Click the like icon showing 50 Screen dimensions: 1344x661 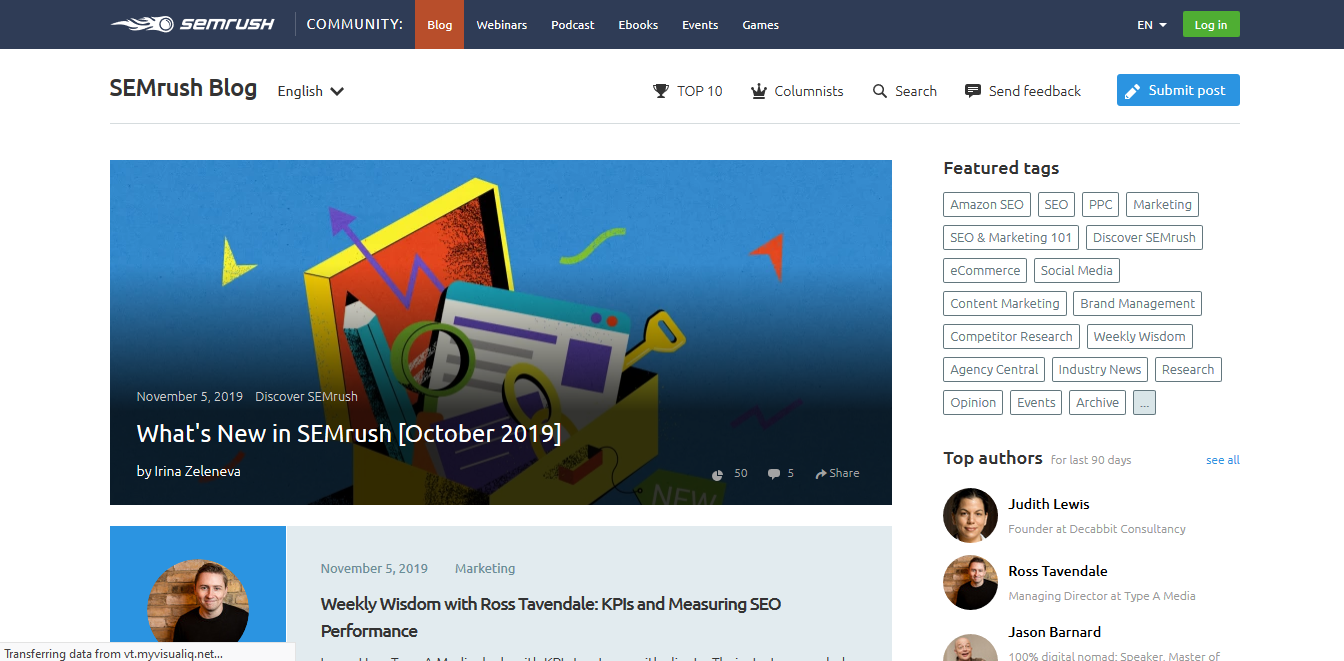click(x=717, y=472)
